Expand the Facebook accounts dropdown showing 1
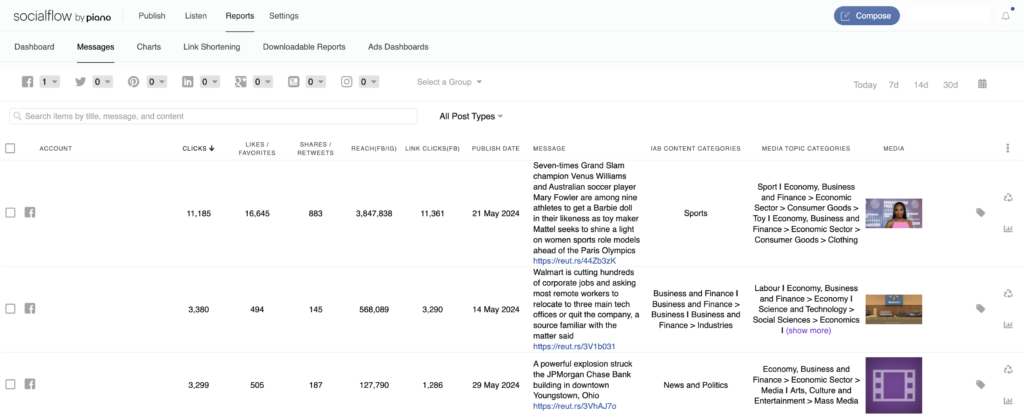The width and height of the screenshot is (1024, 418). click(x=50, y=82)
